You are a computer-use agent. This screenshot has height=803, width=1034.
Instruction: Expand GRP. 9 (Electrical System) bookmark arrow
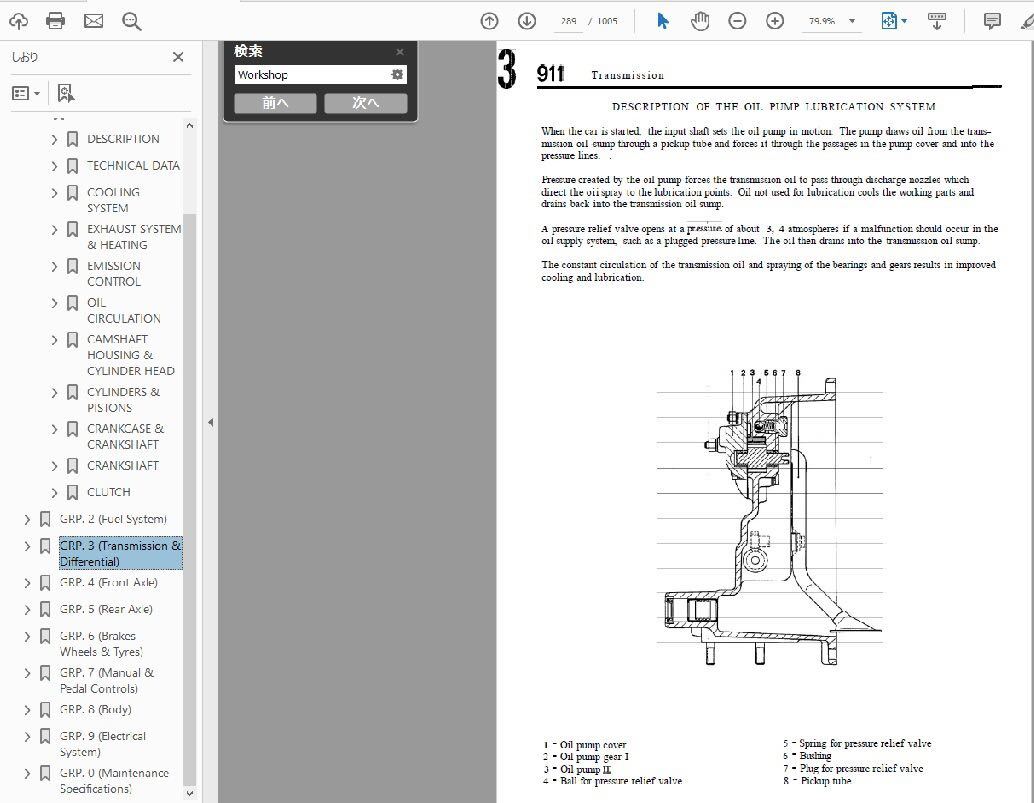click(27, 736)
